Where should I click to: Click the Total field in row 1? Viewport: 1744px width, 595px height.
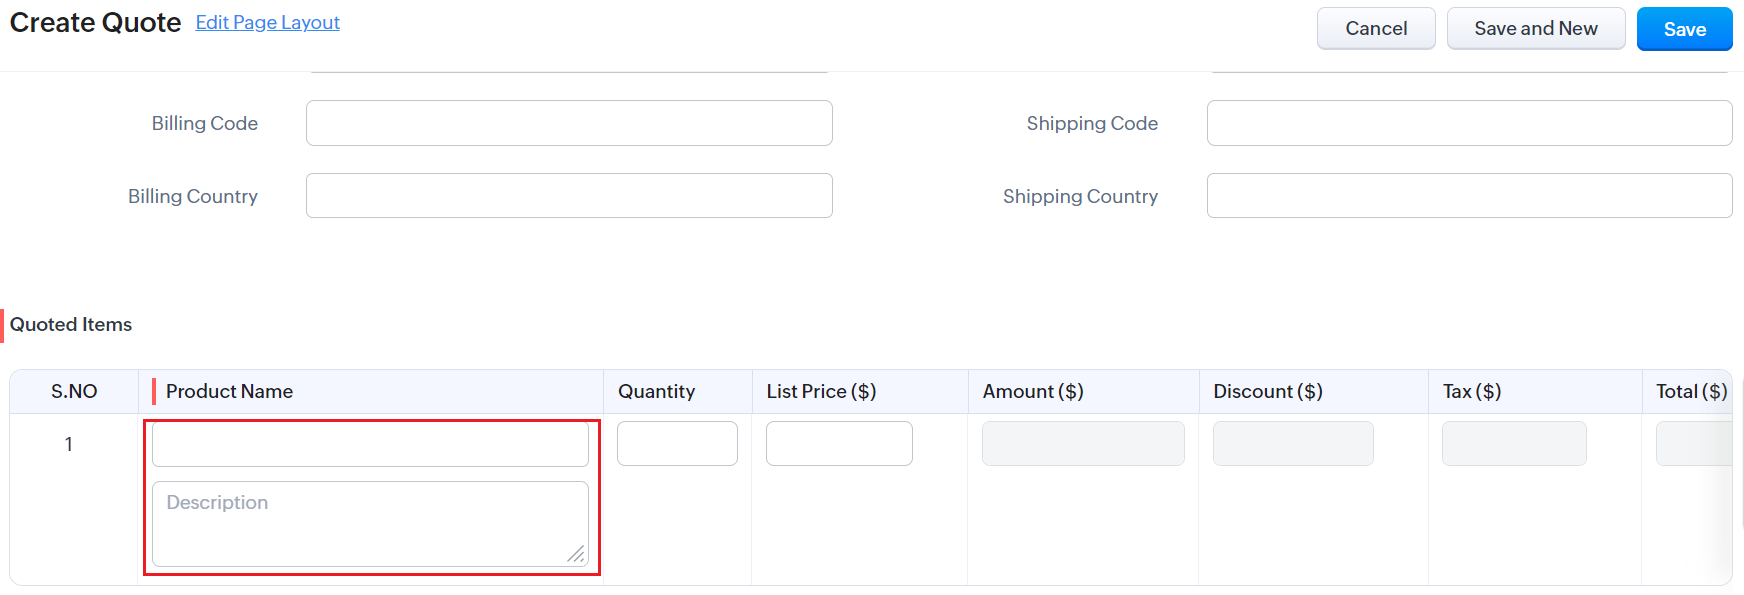1693,443
